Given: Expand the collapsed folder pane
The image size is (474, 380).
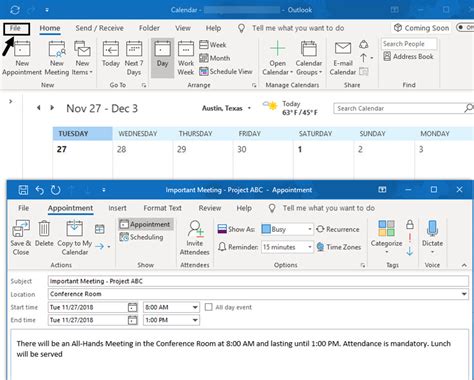Looking at the screenshot, I should pyautogui.click(x=11, y=101).
